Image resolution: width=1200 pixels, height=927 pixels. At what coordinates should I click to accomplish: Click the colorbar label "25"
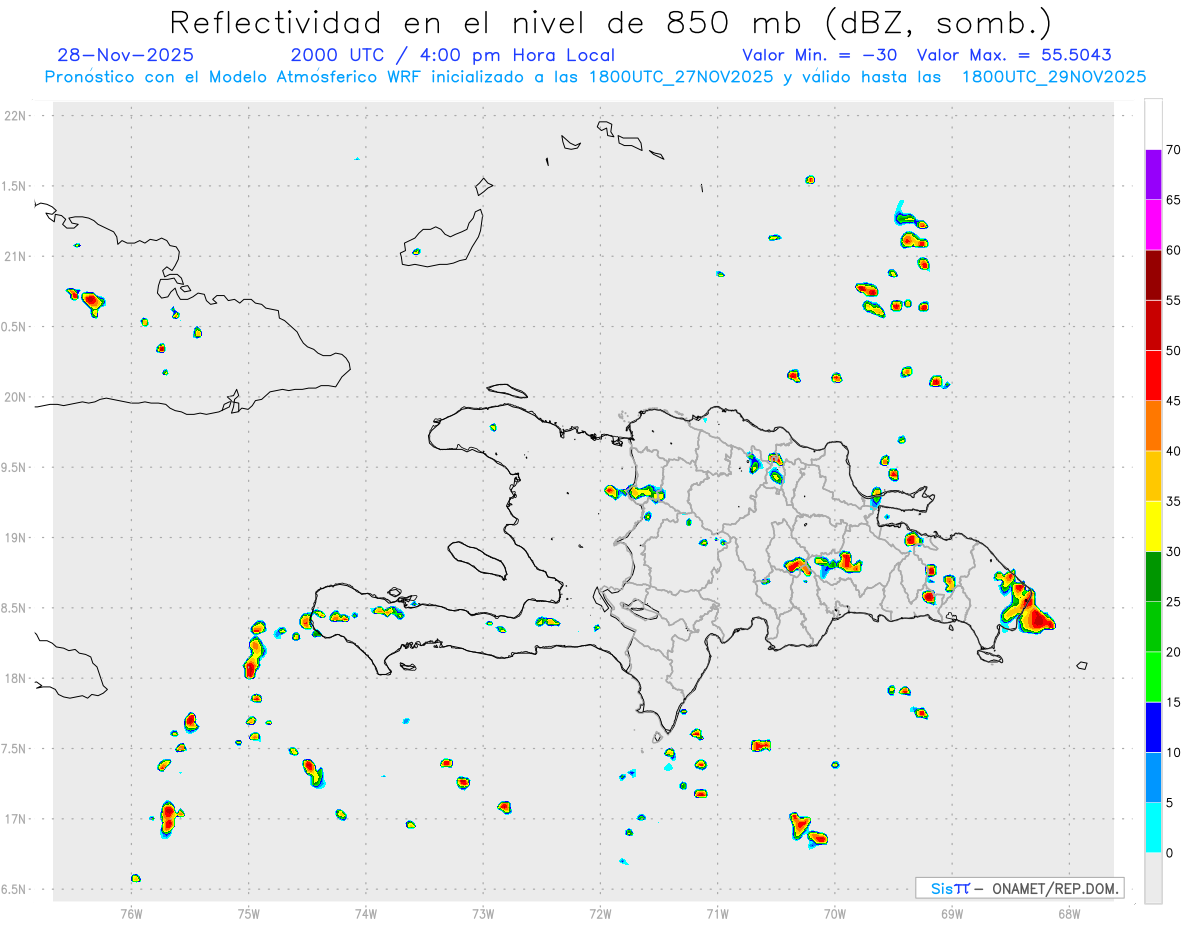point(1174,602)
